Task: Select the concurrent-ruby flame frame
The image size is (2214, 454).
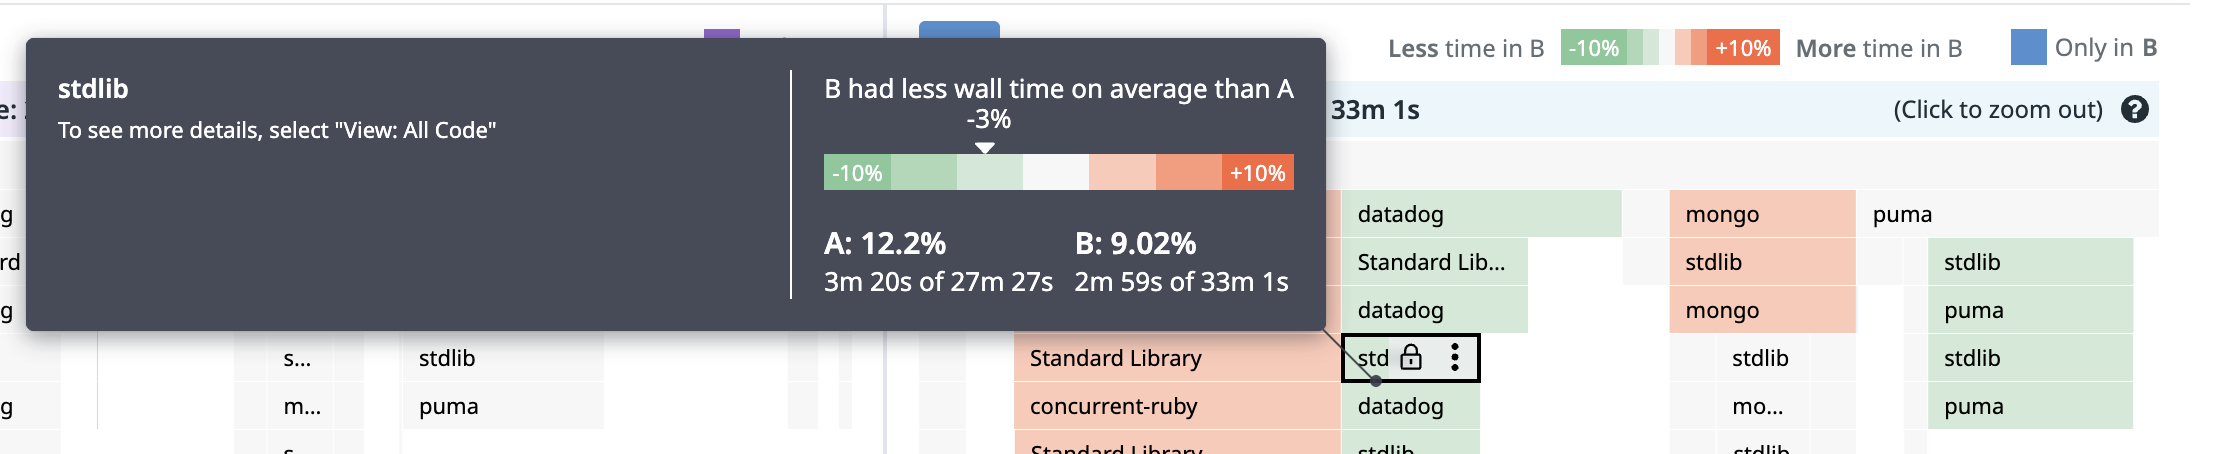Action: pos(1177,406)
